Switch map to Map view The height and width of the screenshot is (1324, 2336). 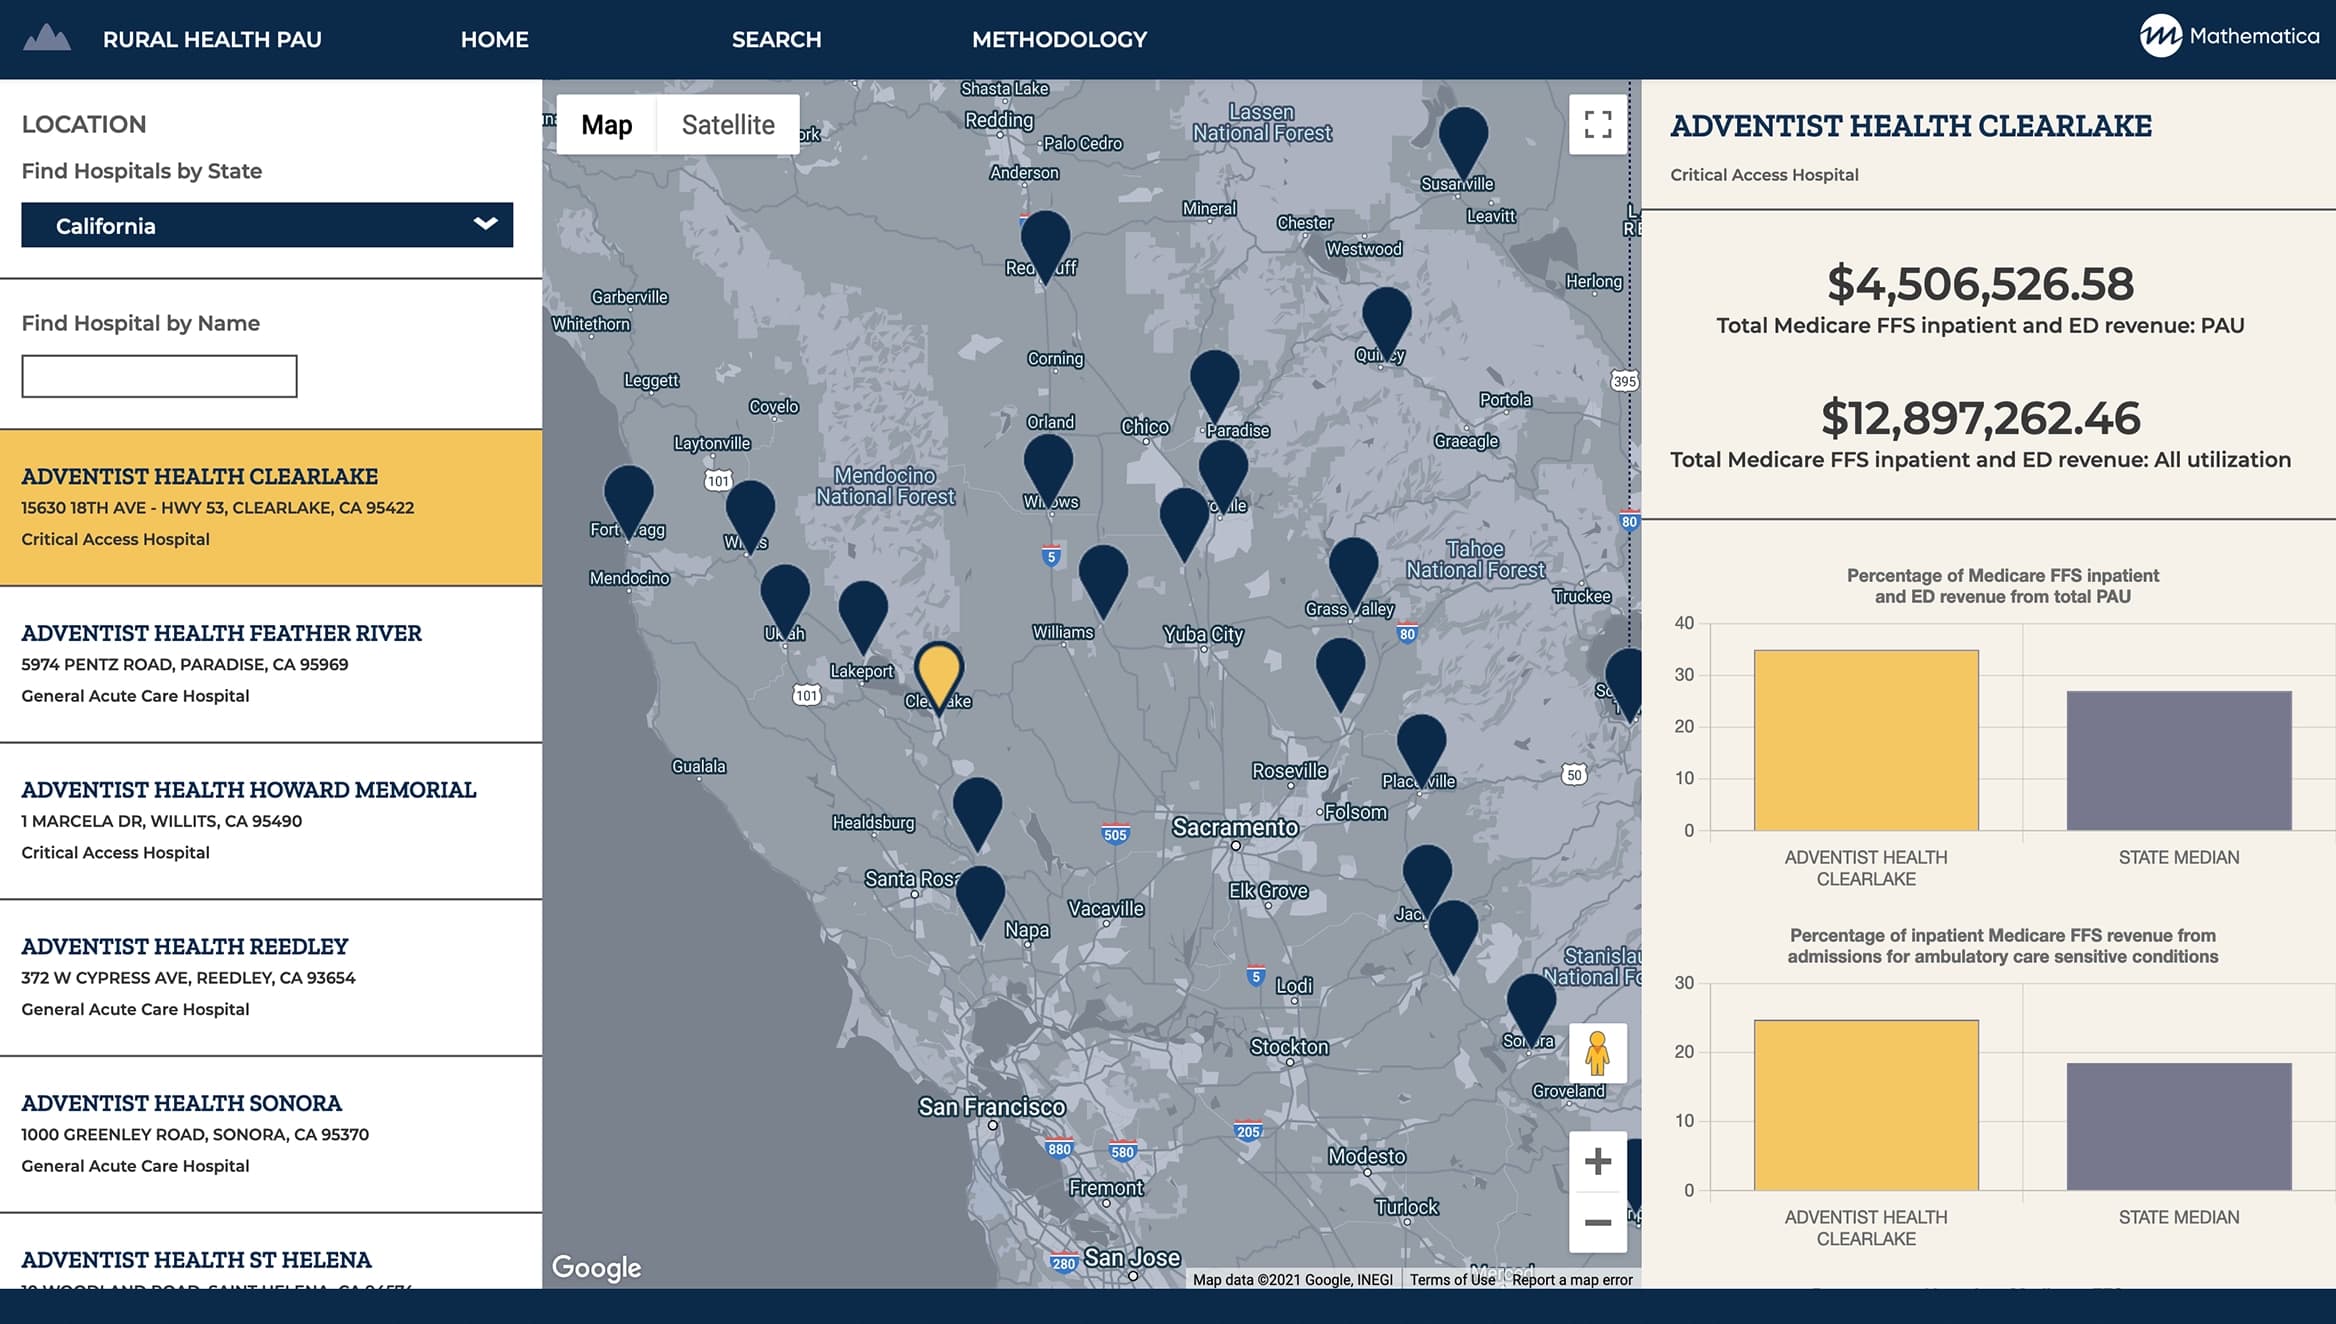607,125
